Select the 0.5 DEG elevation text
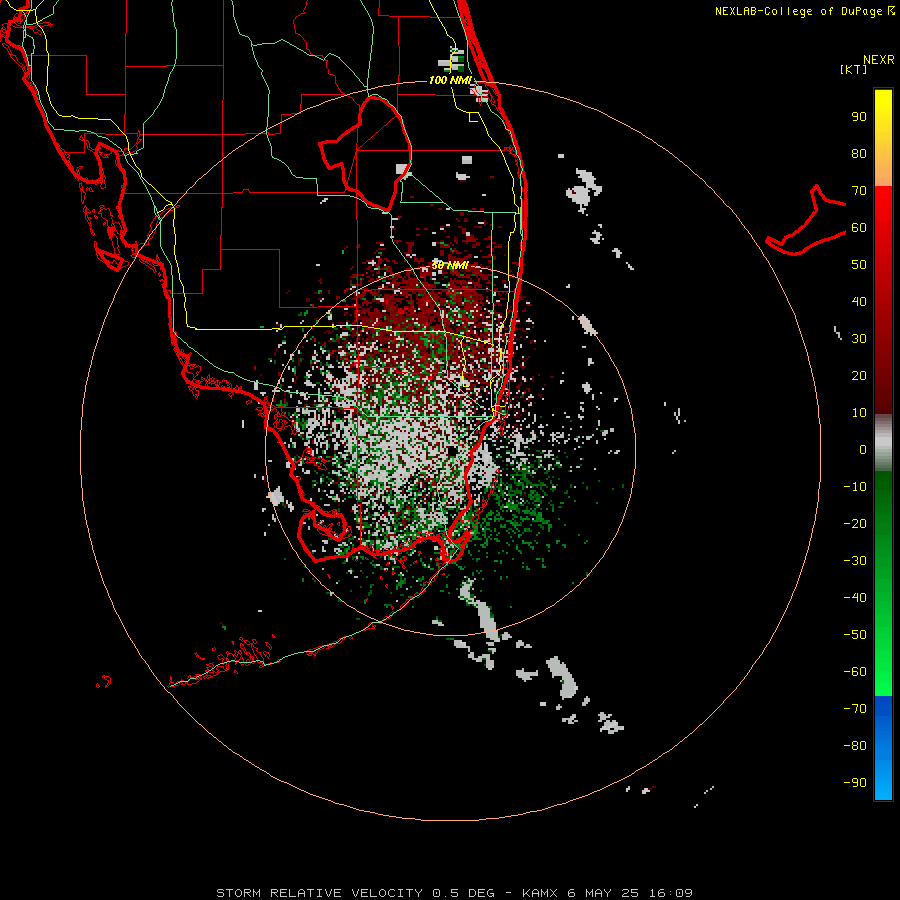The width and height of the screenshot is (900, 900). pos(469,893)
